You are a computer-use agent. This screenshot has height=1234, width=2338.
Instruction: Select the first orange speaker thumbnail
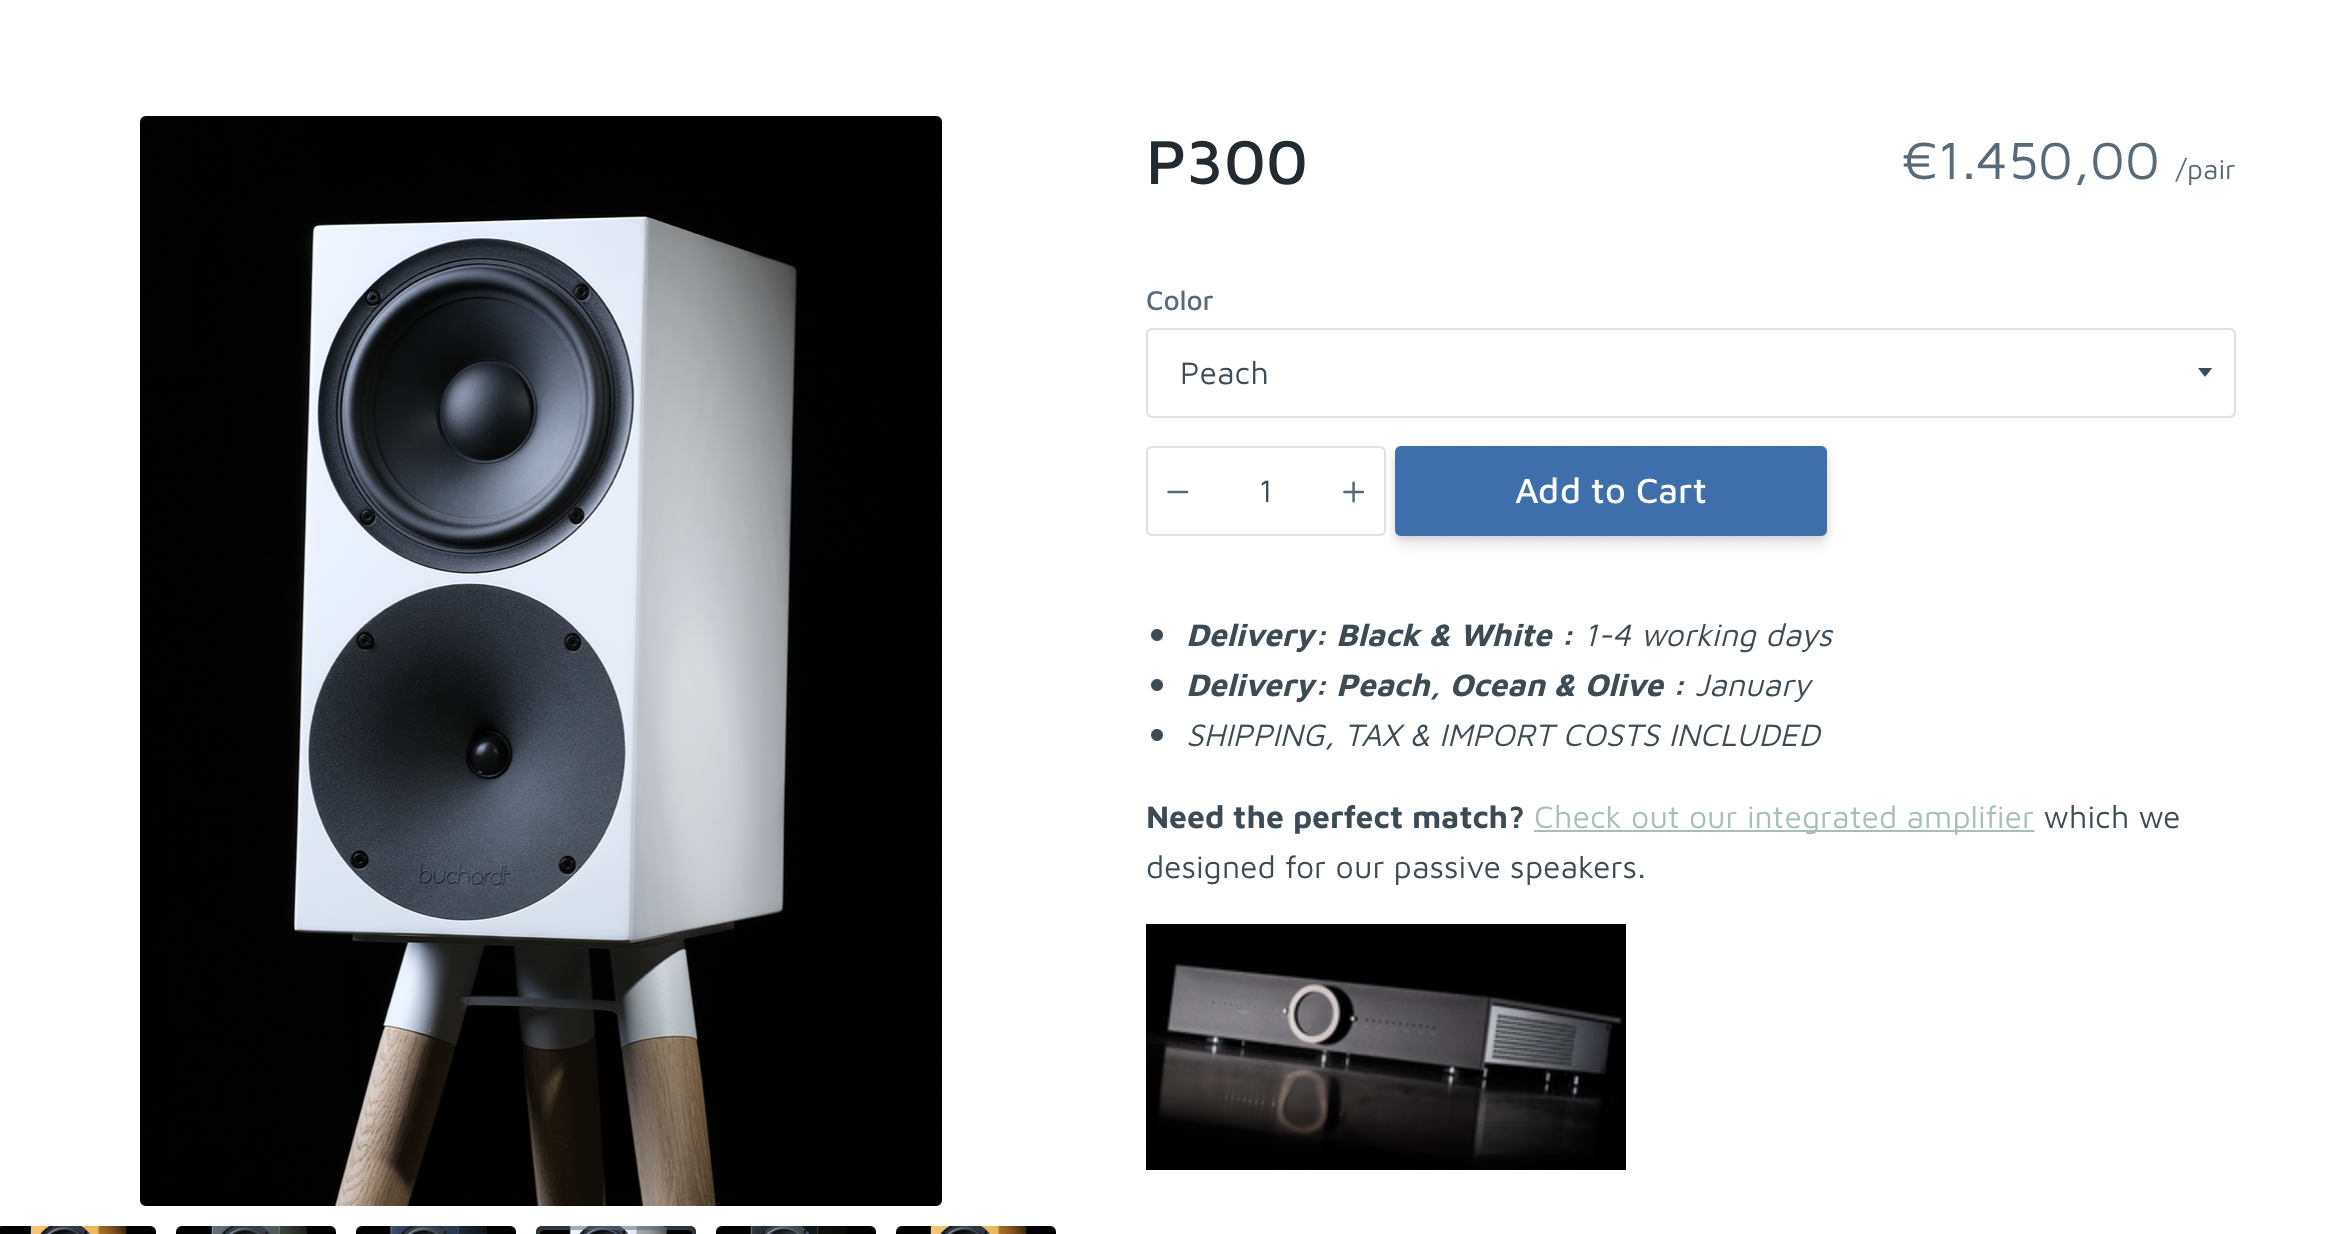[x=76, y=1230]
